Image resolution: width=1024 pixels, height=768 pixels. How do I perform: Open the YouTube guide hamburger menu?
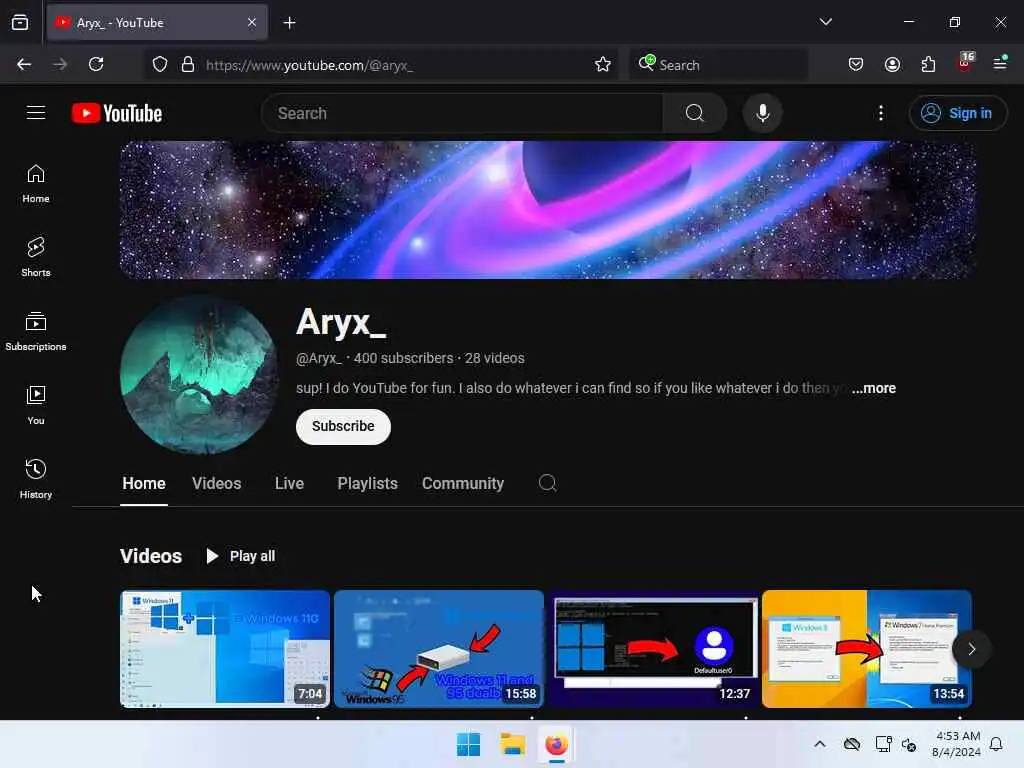pos(36,113)
